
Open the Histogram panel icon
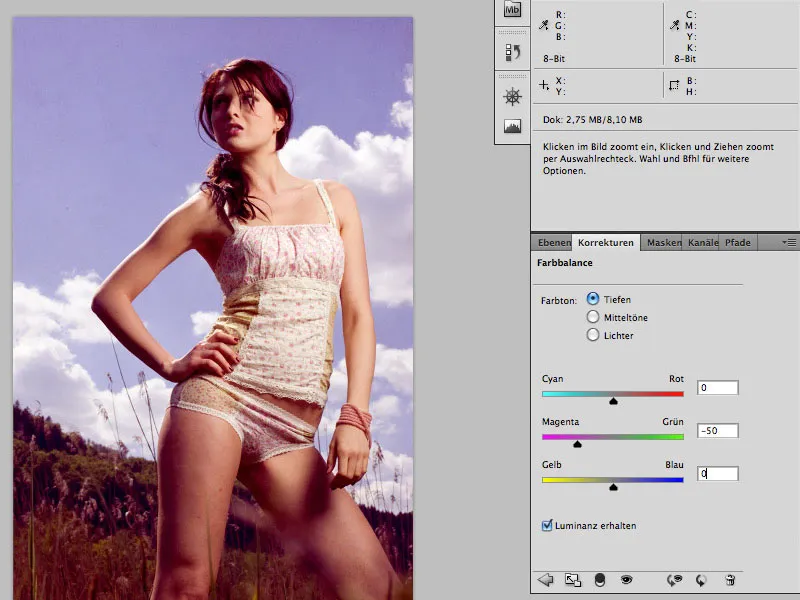click(x=512, y=126)
